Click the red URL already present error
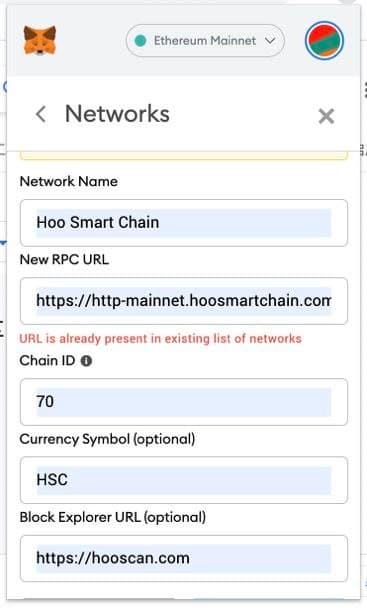 (x=160, y=339)
